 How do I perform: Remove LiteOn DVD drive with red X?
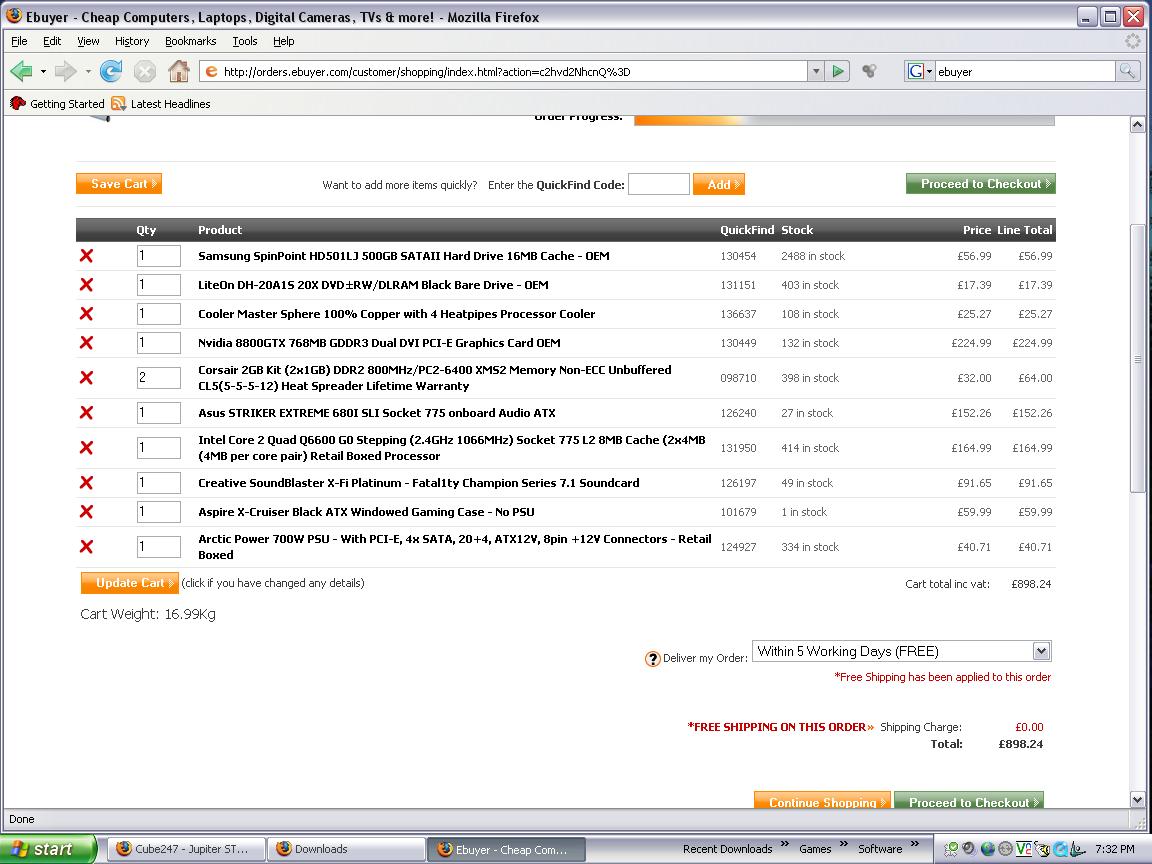[x=87, y=284]
